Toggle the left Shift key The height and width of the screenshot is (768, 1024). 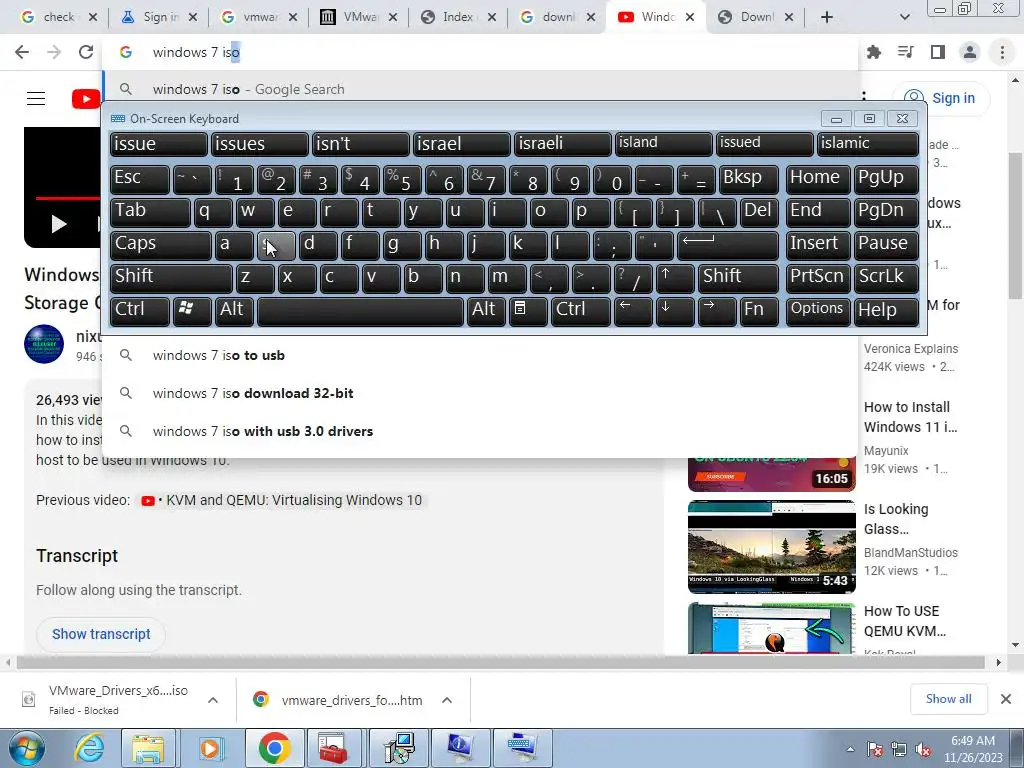click(x=171, y=278)
